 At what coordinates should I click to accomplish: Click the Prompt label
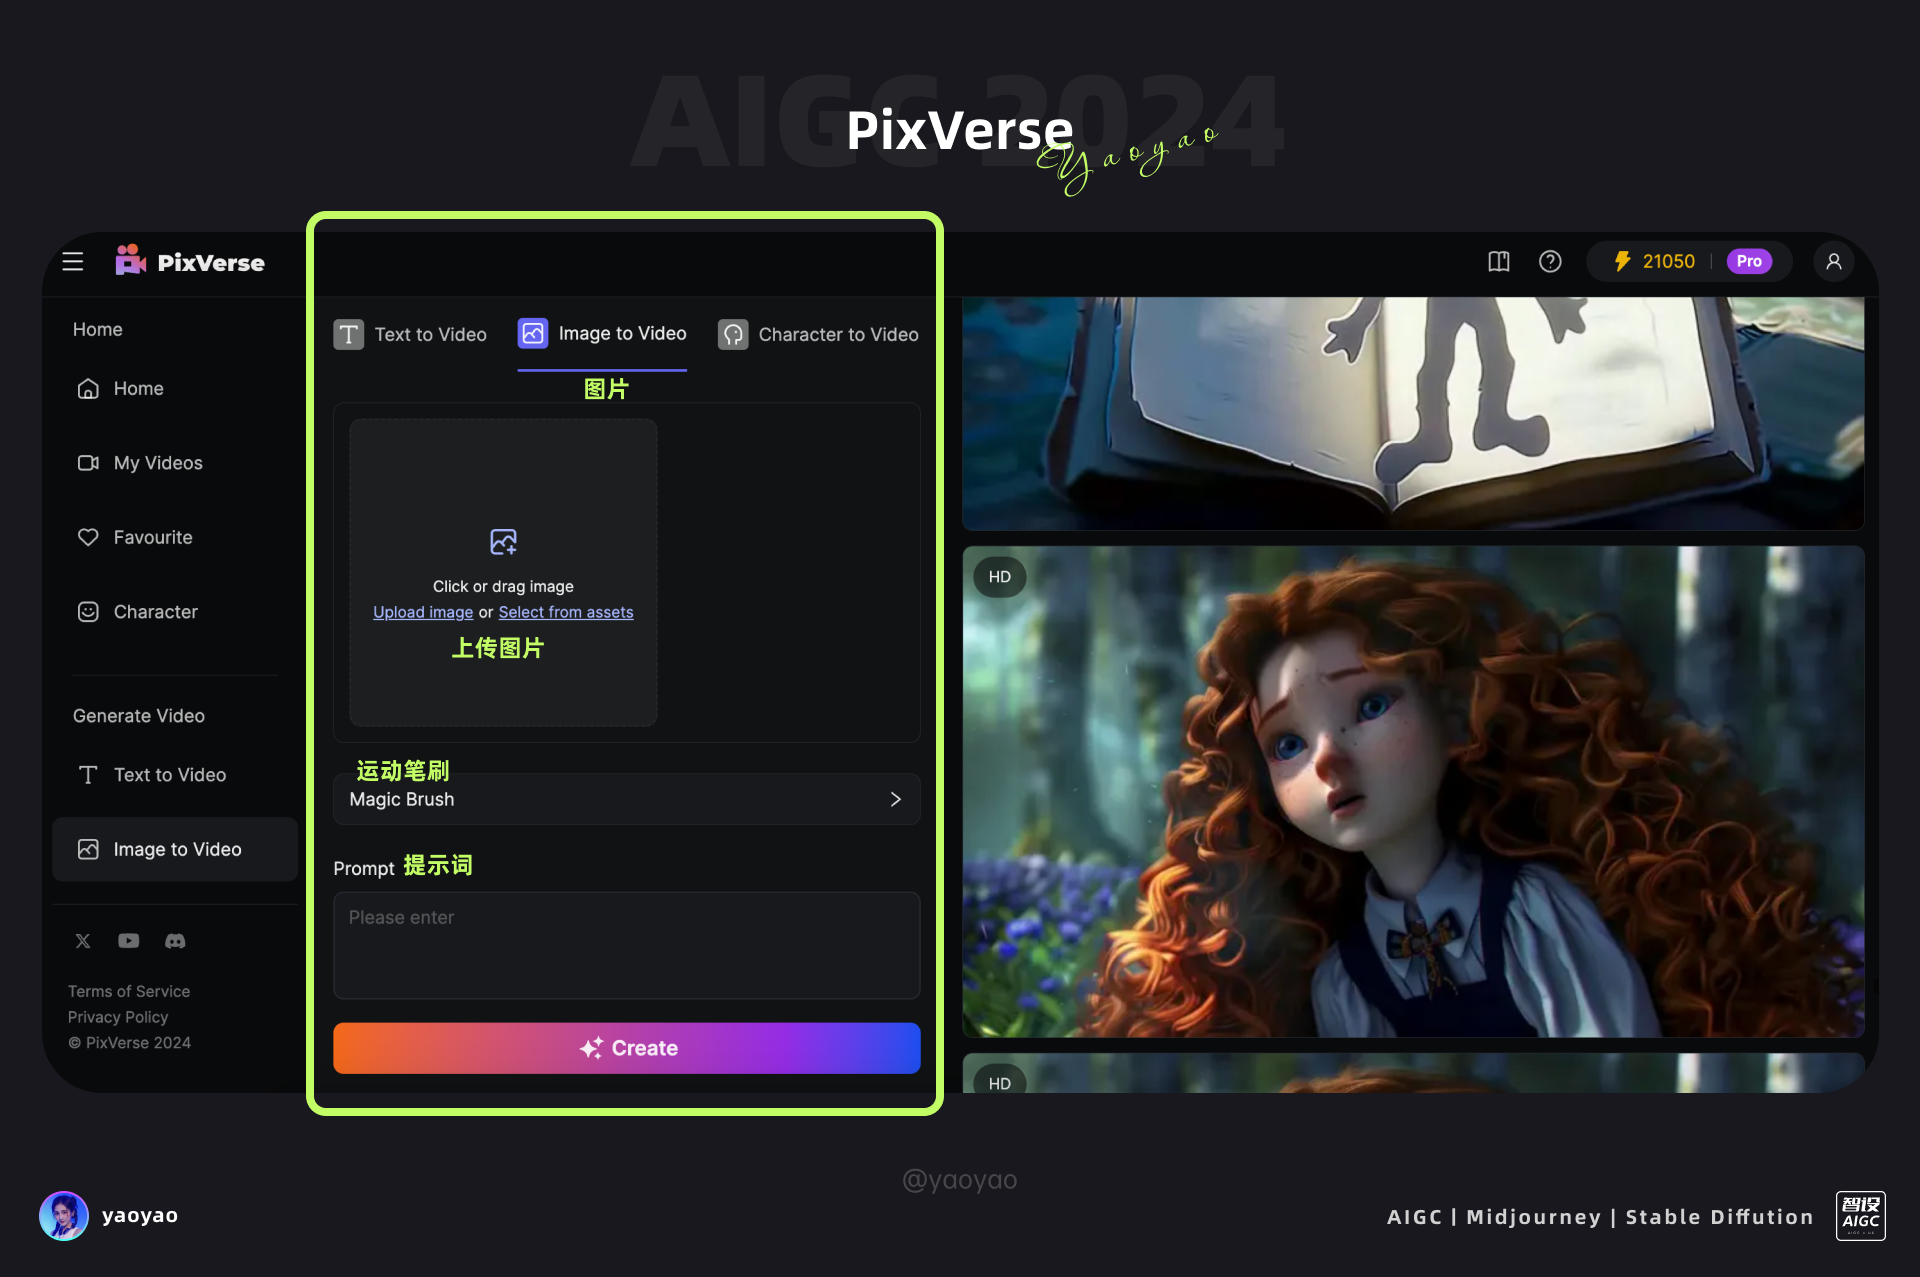[x=364, y=868]
